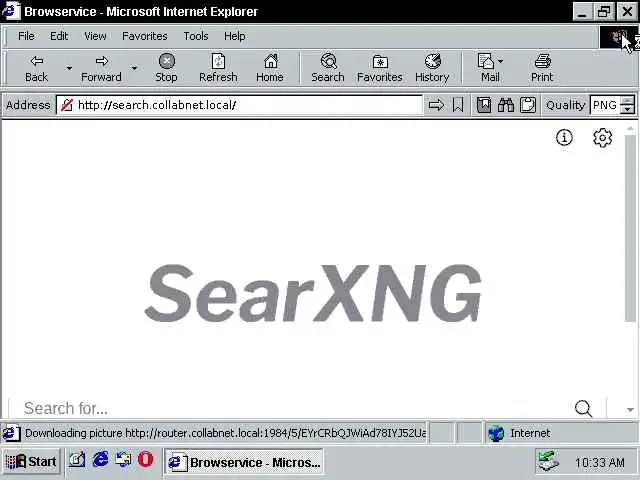Click the vertical scrollbar thumb
This screenshot has width=640, height=480.
(630, 228)
